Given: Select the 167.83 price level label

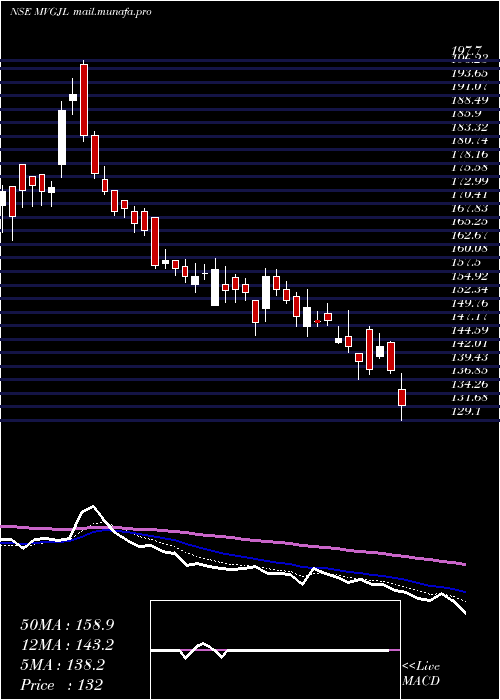Looking at the screenshot, I should (x=469, y=208).
